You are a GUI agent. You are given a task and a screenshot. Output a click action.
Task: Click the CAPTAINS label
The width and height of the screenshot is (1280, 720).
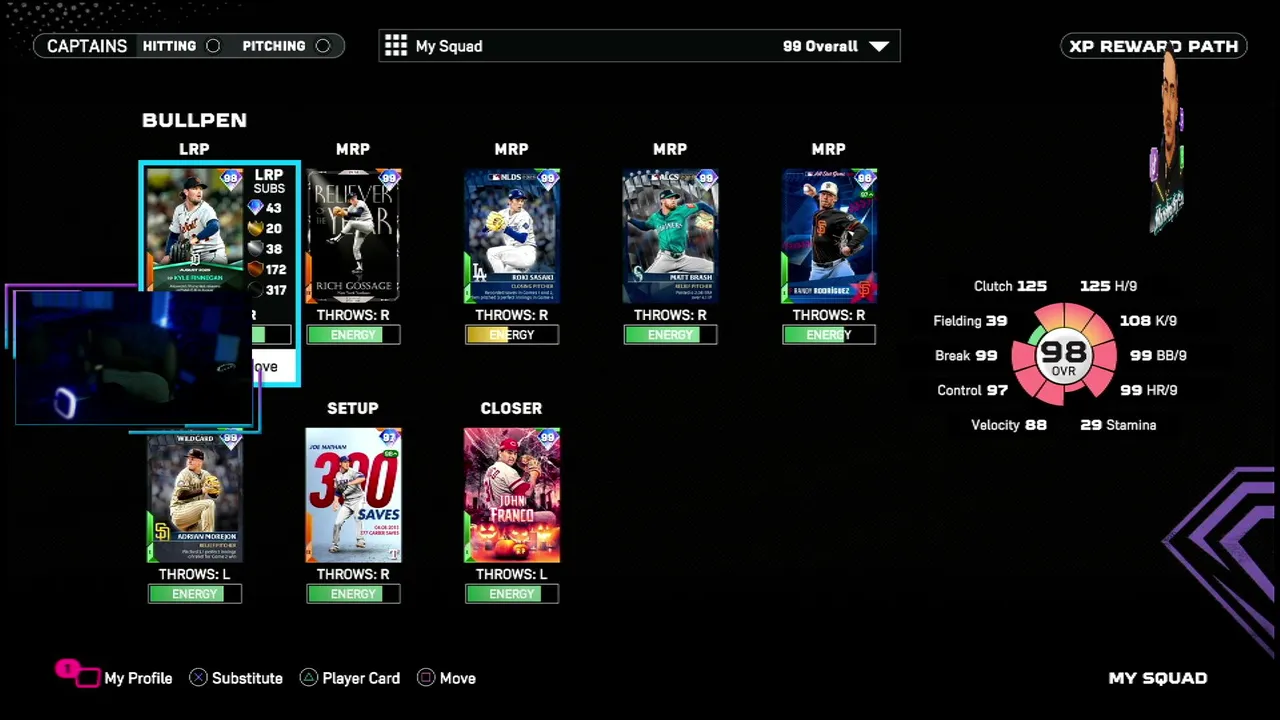click(x=87, y=46)
